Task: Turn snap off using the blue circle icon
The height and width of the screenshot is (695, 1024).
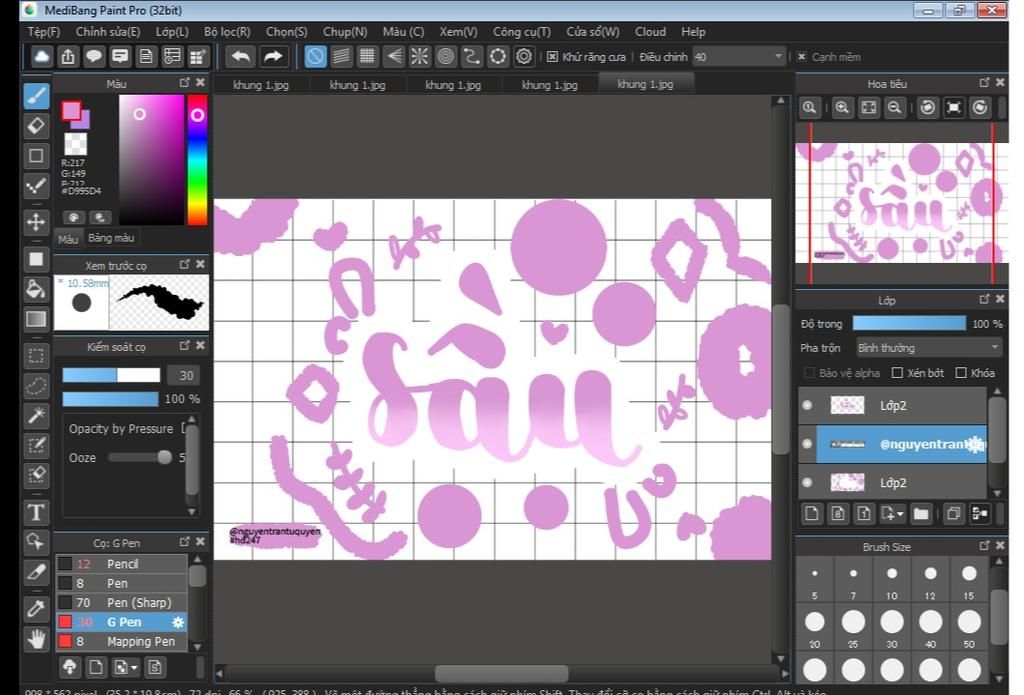Action: [315, 57]
